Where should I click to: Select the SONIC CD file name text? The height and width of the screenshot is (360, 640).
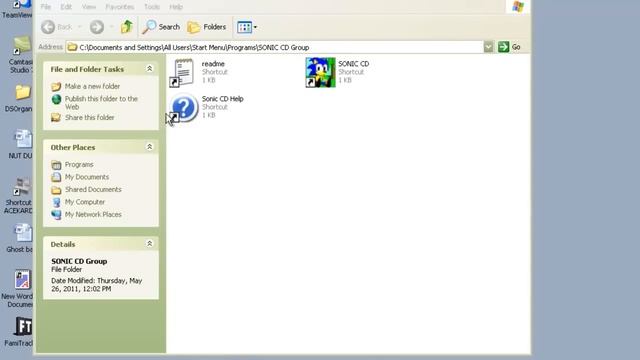pyautogui.click(x=353, y=64)
